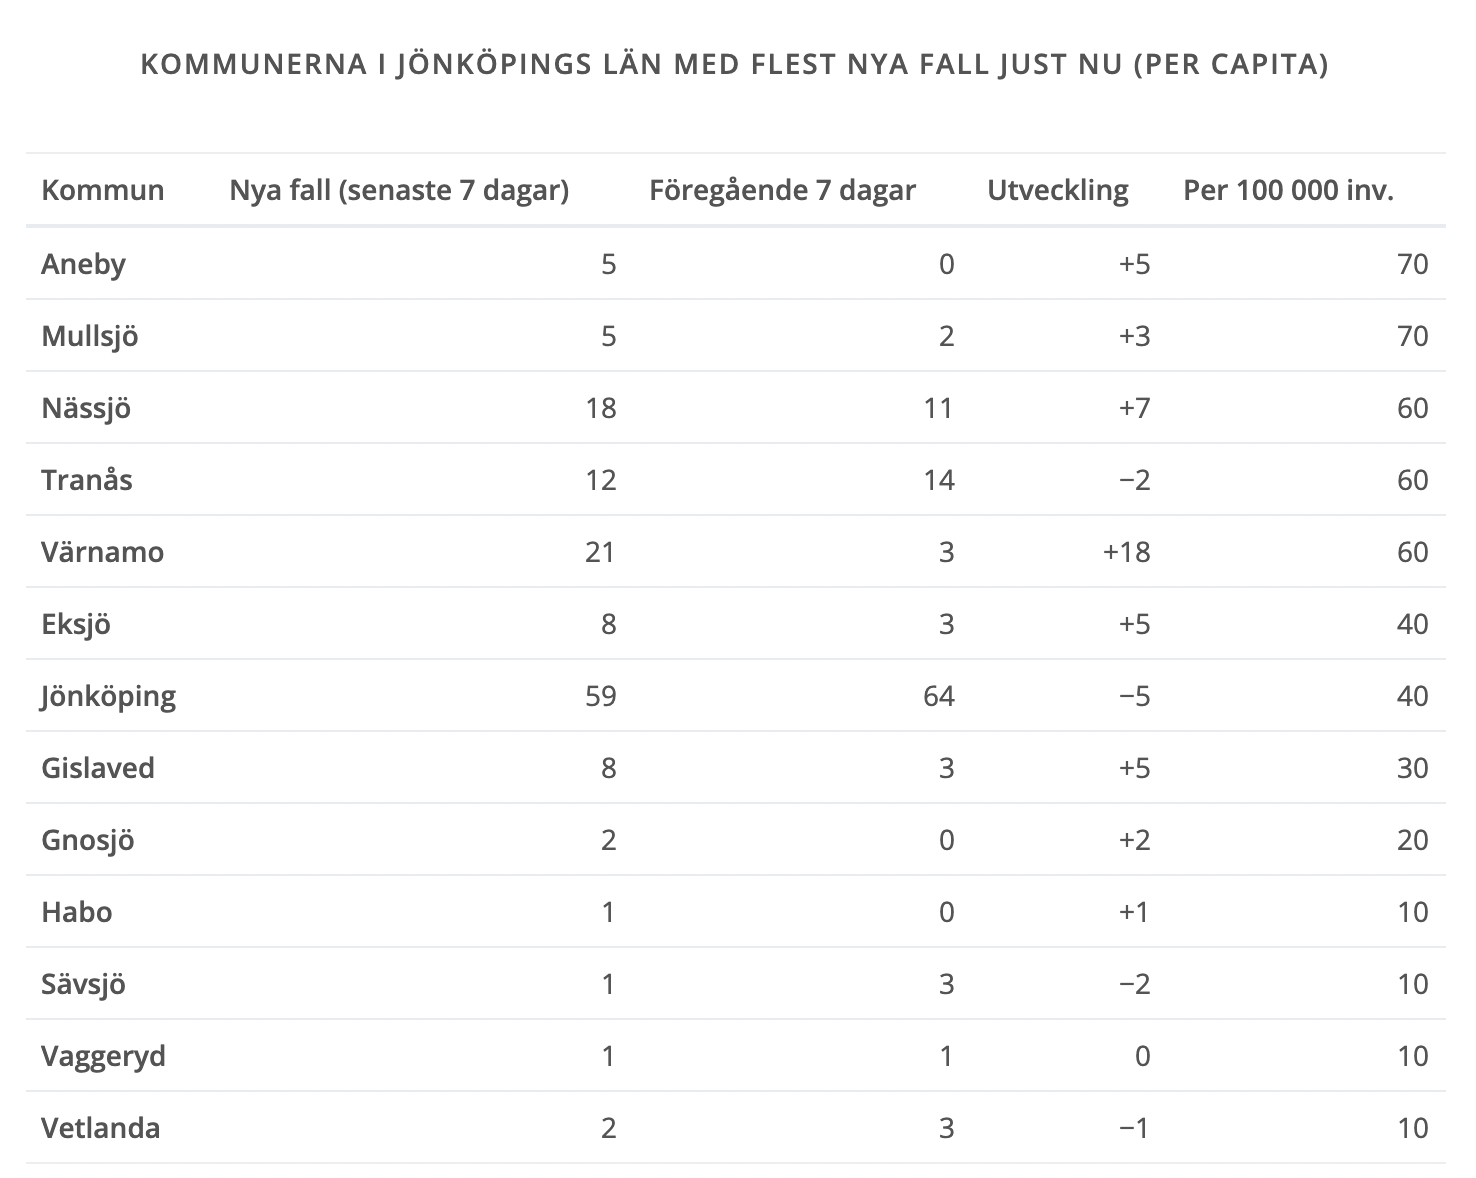Select the Vetlanda row label
This screenshot has height=1178, width=1476.
tap(100, 1128)
